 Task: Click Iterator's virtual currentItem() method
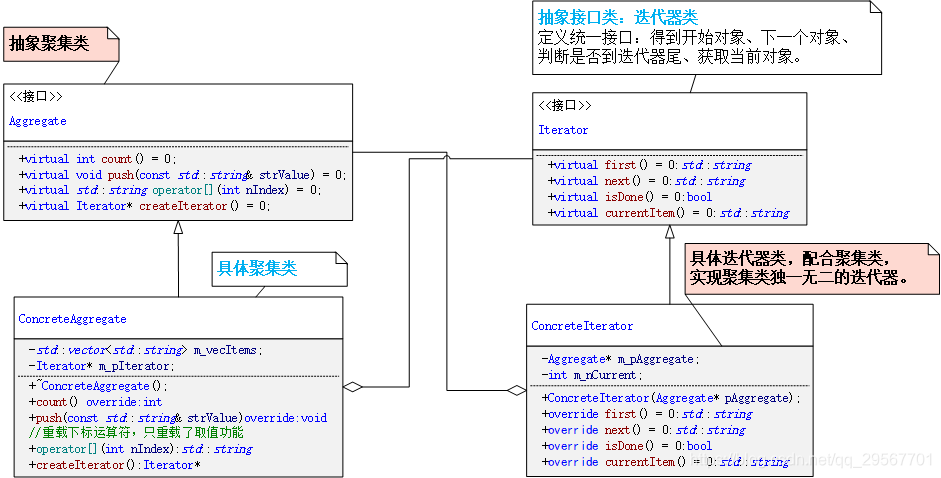click(x=669, y=213)
